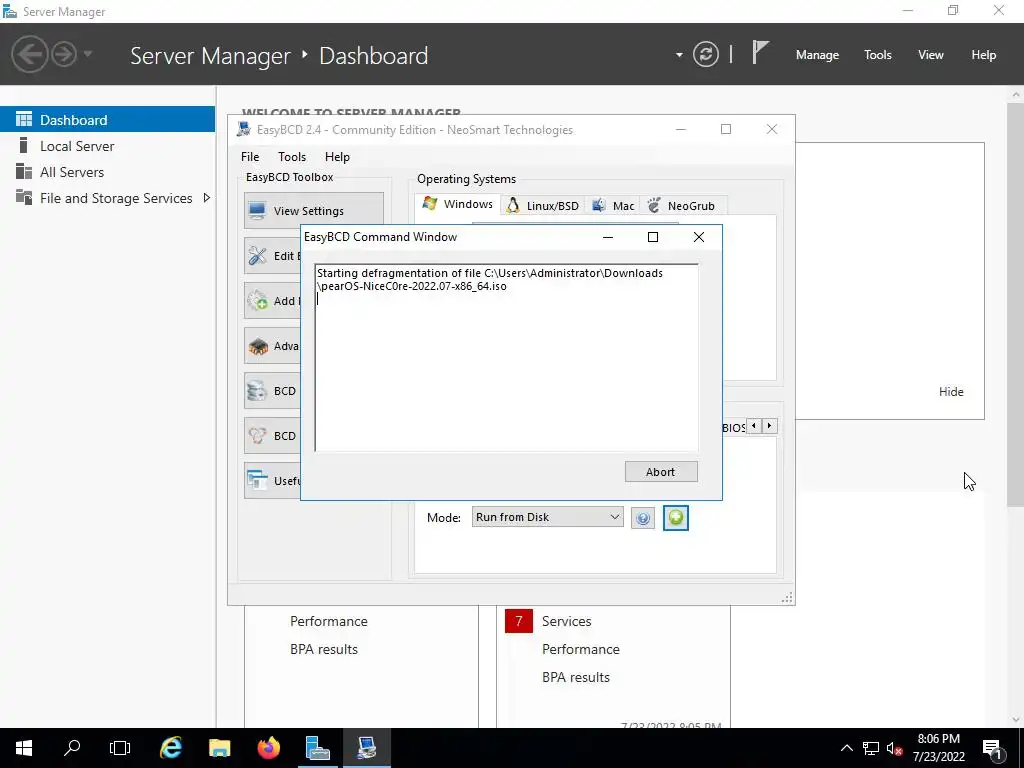Image resolution: width=1024 pixels, height=768 pixels.
Task: Open the navigation history dropdown arrow
Action: (88, 54)
